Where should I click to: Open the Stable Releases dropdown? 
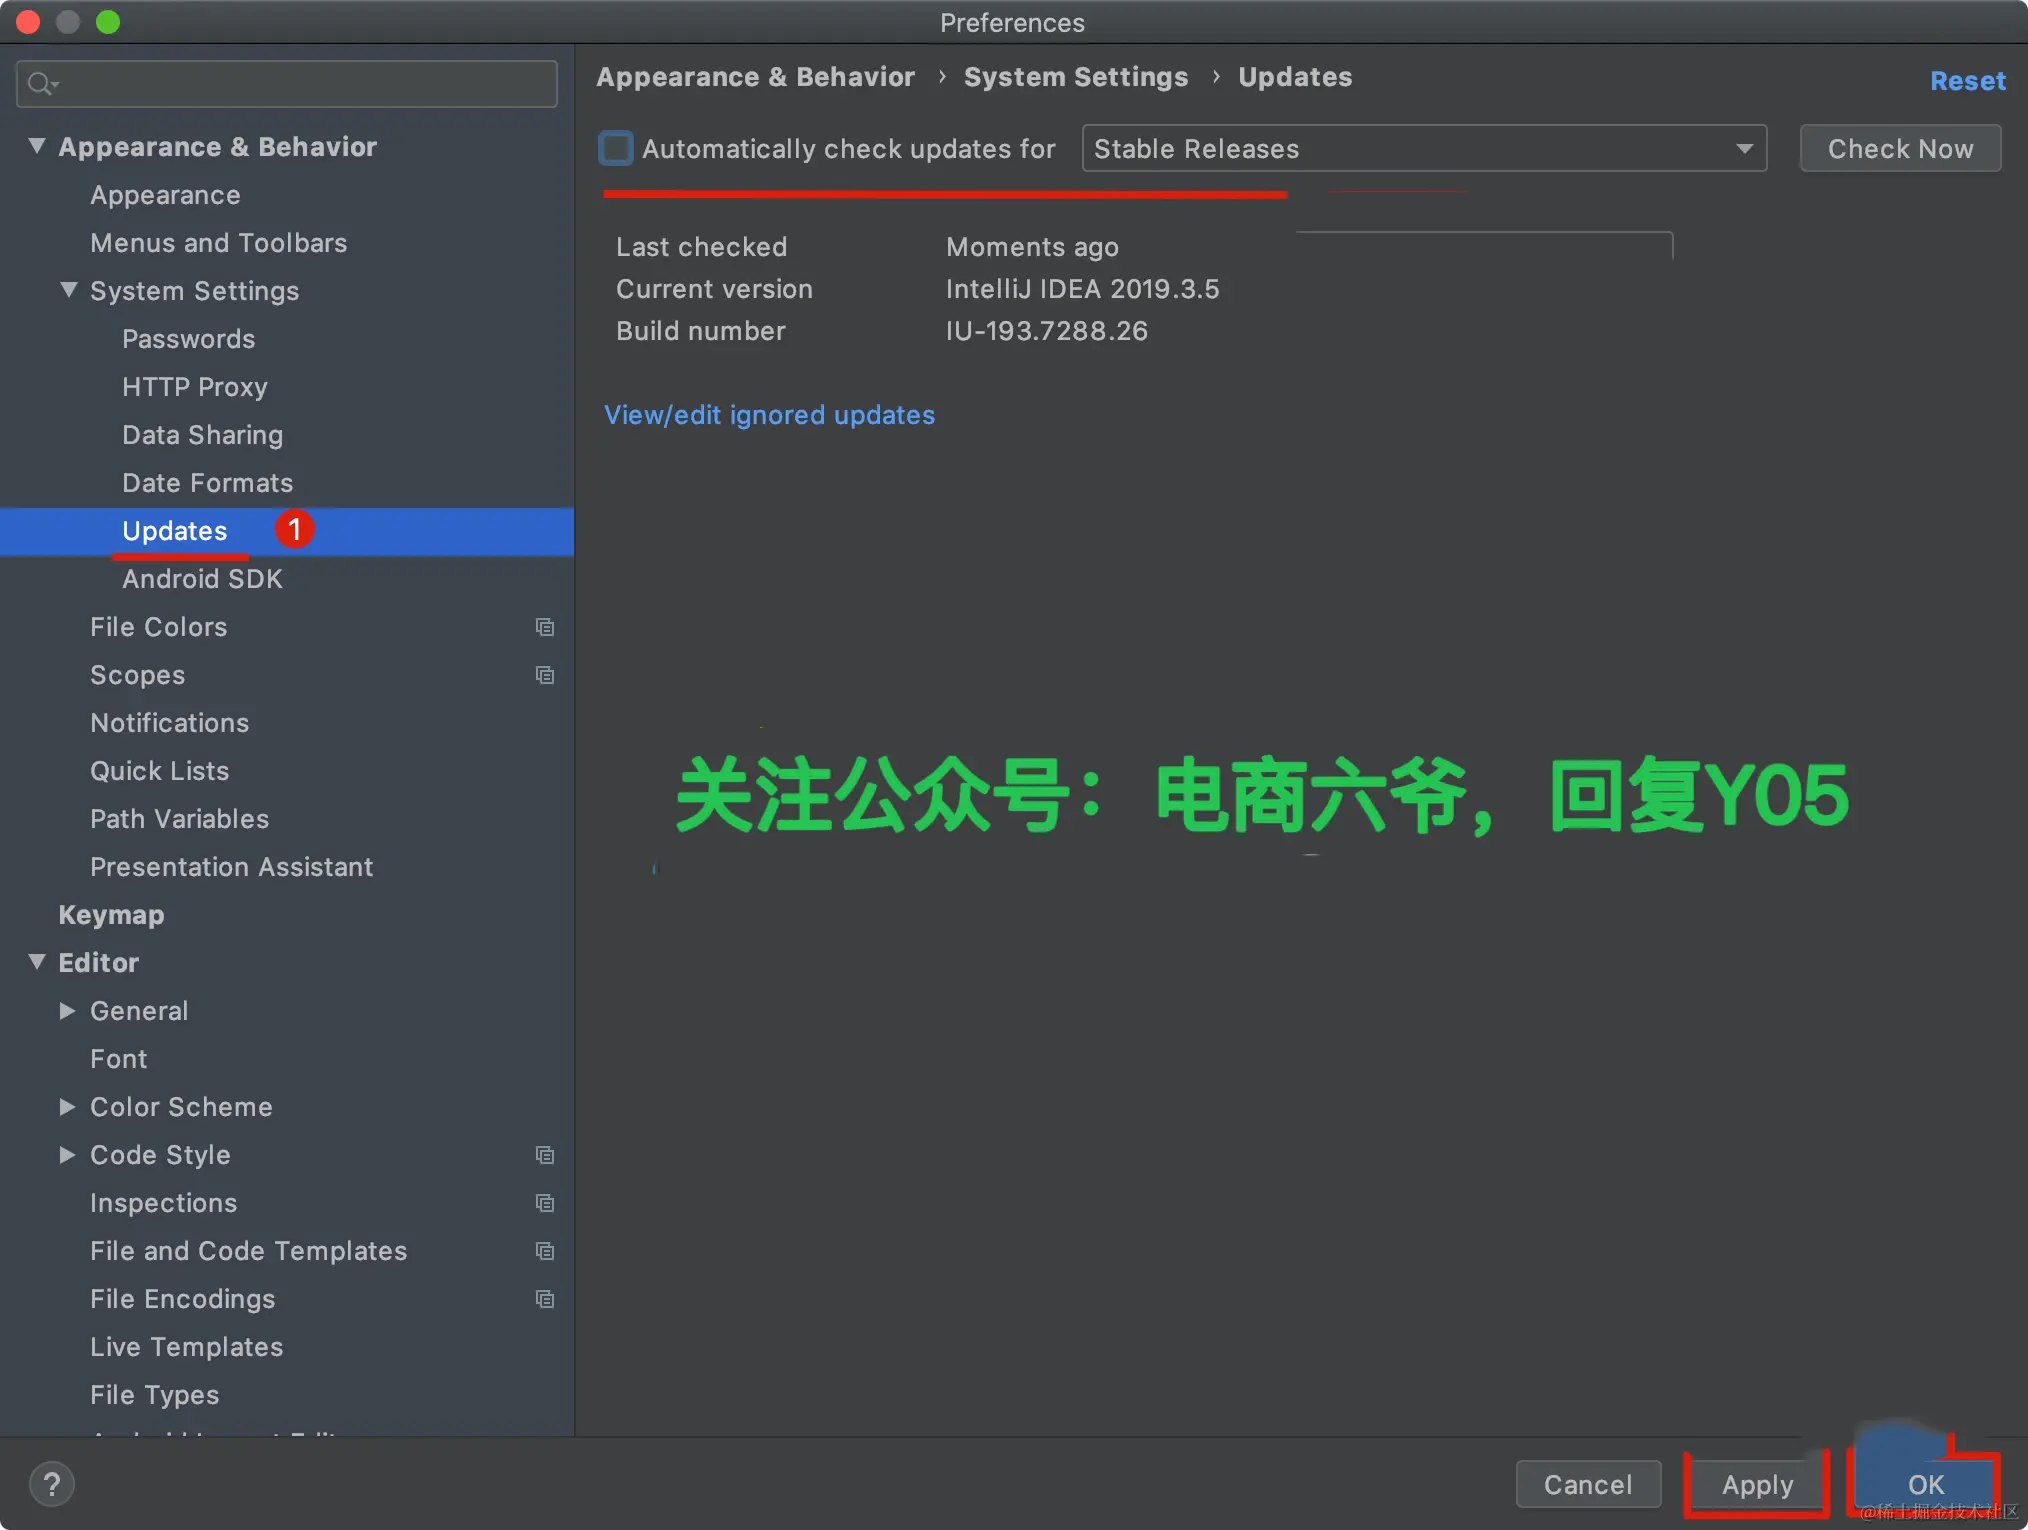click(x=1424, y=149)
